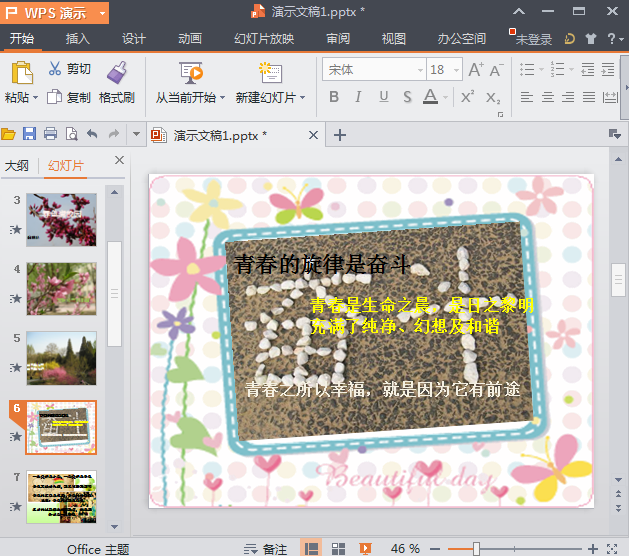Toggle Italic formatting

coord(359,97)
